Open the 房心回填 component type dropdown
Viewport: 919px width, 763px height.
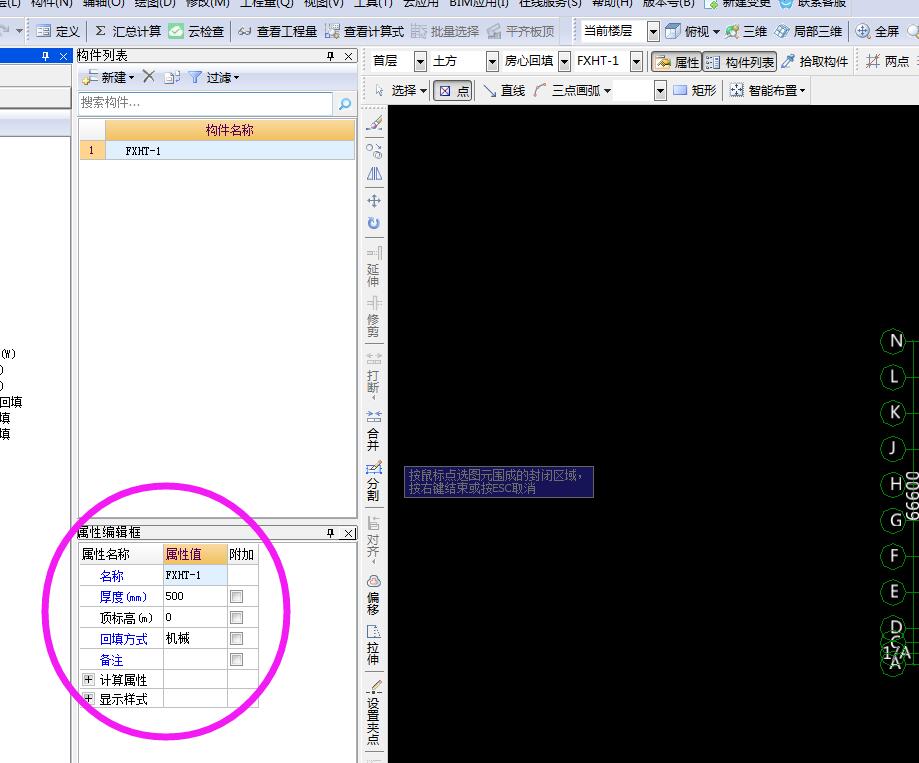click(564, 61)
